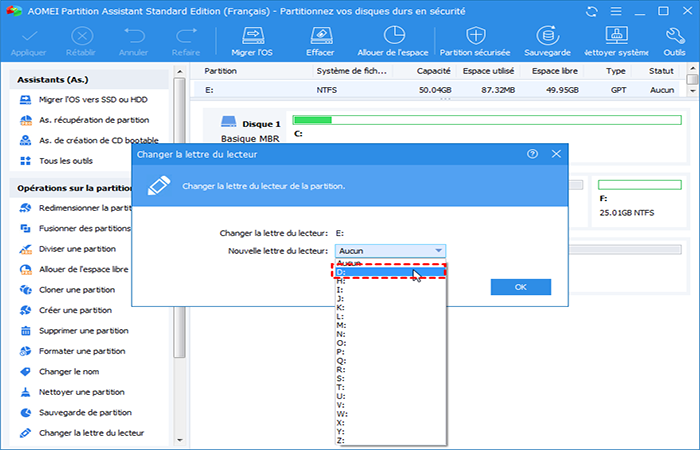Click the Sauvegarde toolbar icon

tap(546, 35)
